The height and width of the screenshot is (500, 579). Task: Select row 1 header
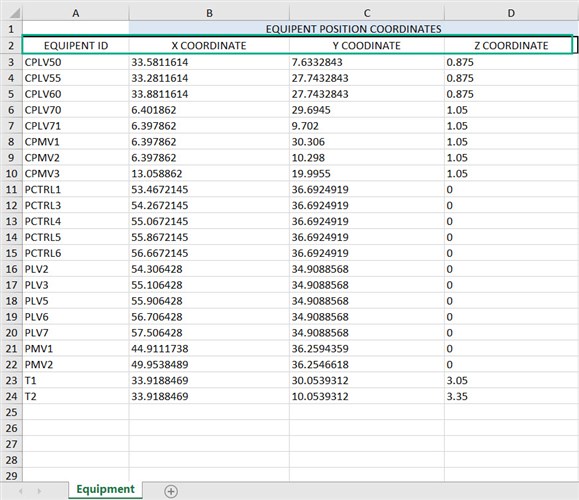[x=11, y=29]
